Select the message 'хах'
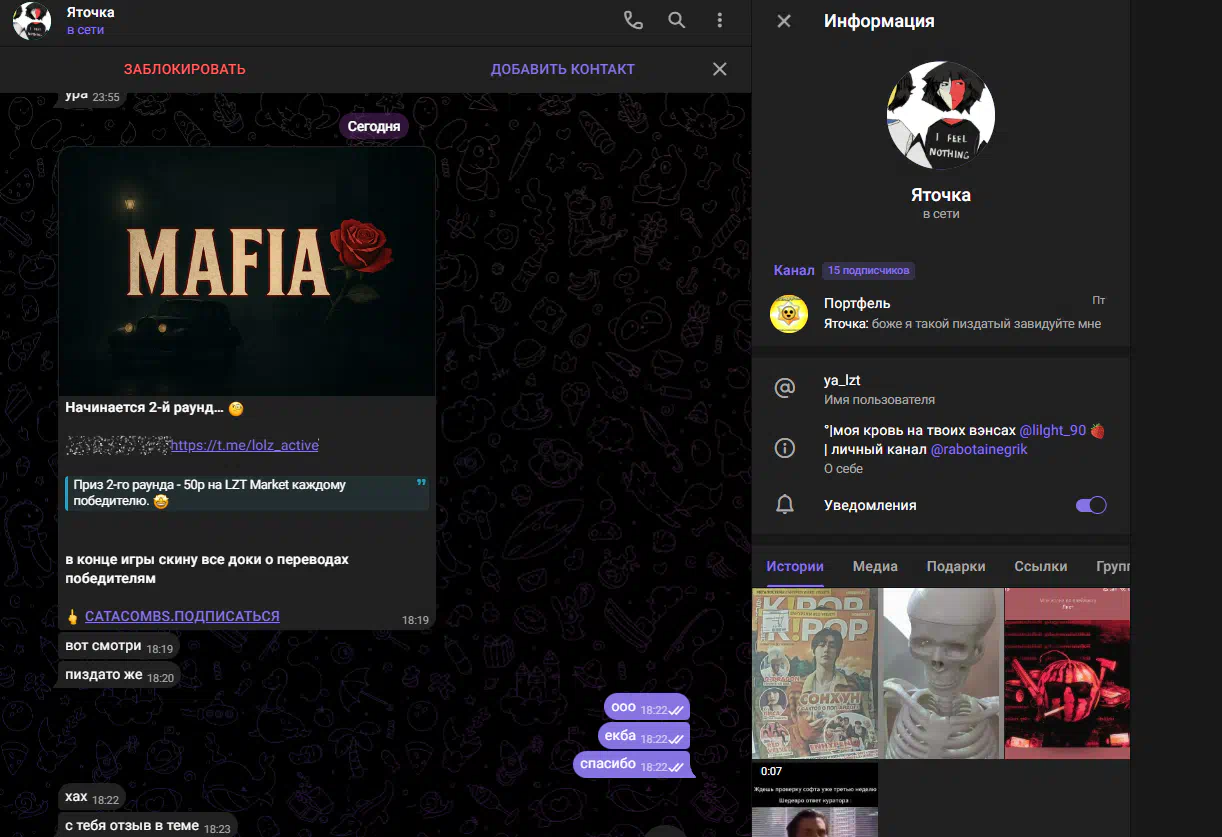Screen dimensions: 1222x837 (x=91, y=798)
